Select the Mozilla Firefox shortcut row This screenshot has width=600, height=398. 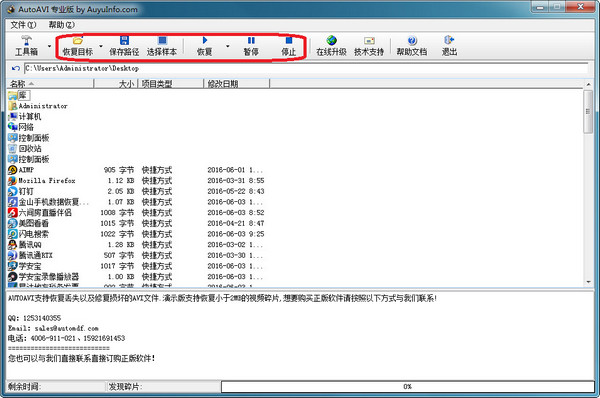tap(136, 181)
